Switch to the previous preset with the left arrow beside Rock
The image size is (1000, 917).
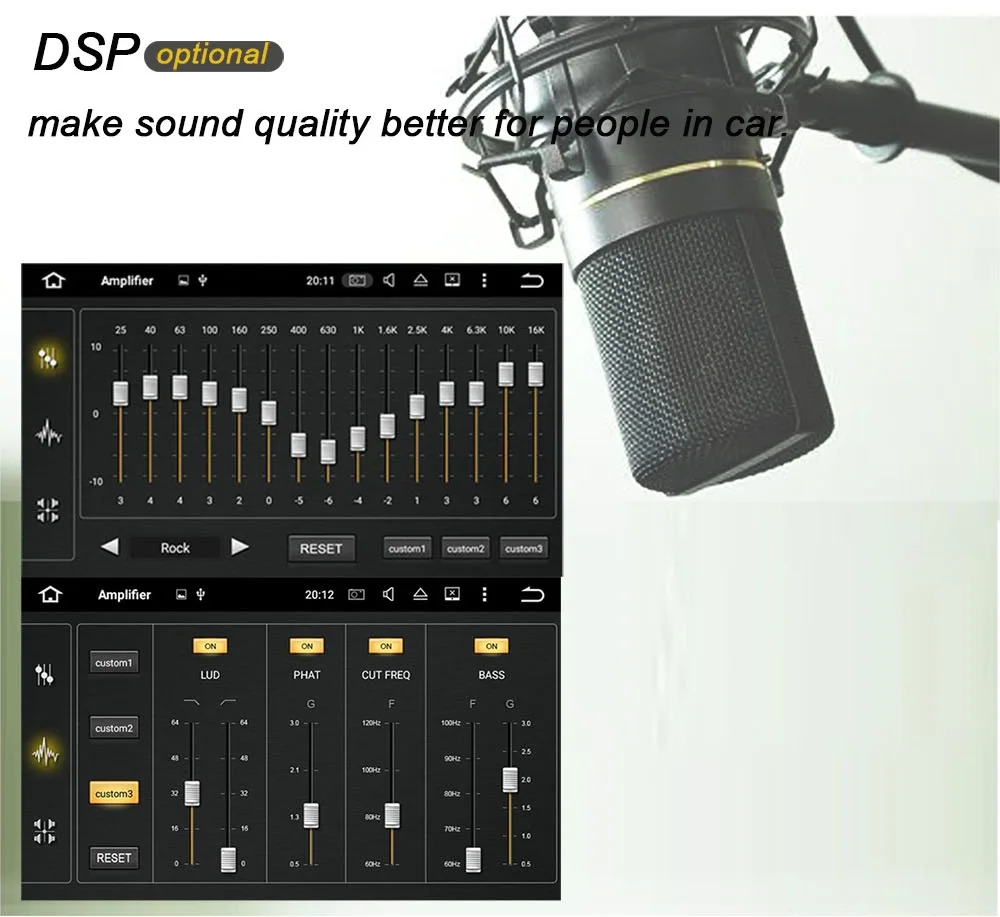110,547
